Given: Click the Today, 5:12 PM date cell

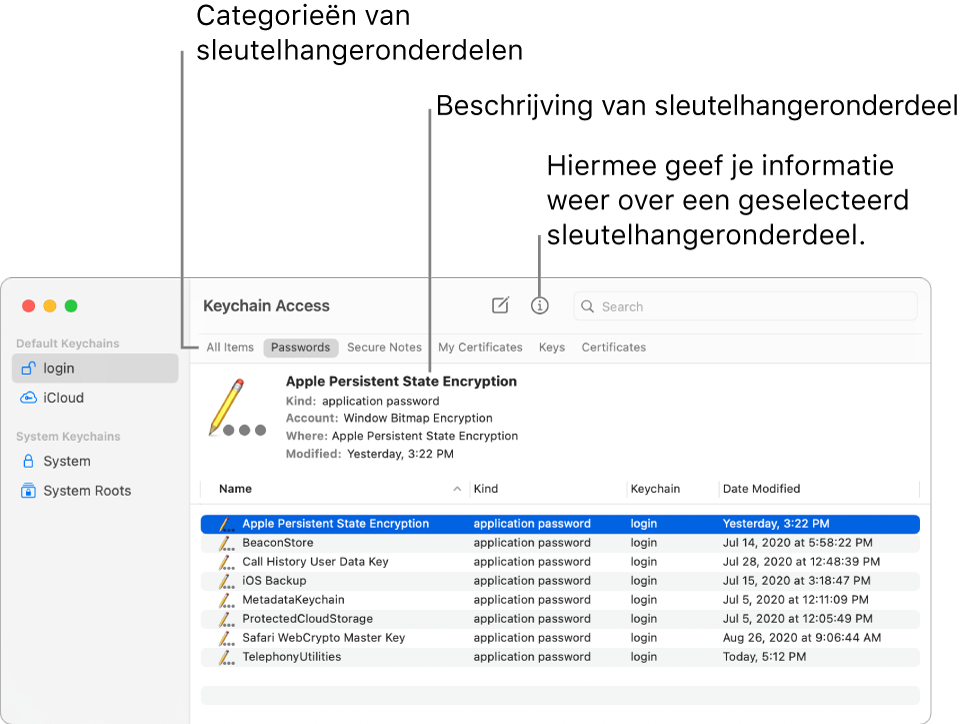Looking at the screenshot, I should coord(764,657).
